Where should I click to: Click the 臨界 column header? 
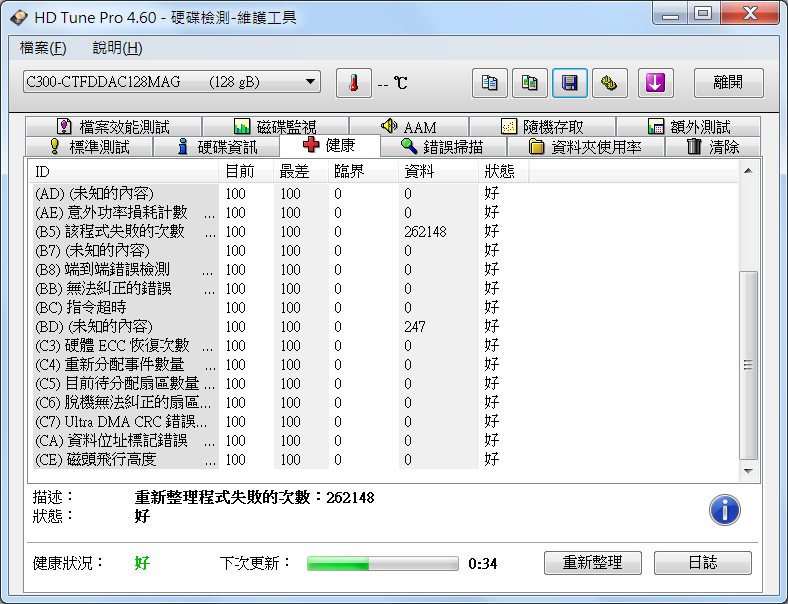pyautogui.click(x=364, y=172)
